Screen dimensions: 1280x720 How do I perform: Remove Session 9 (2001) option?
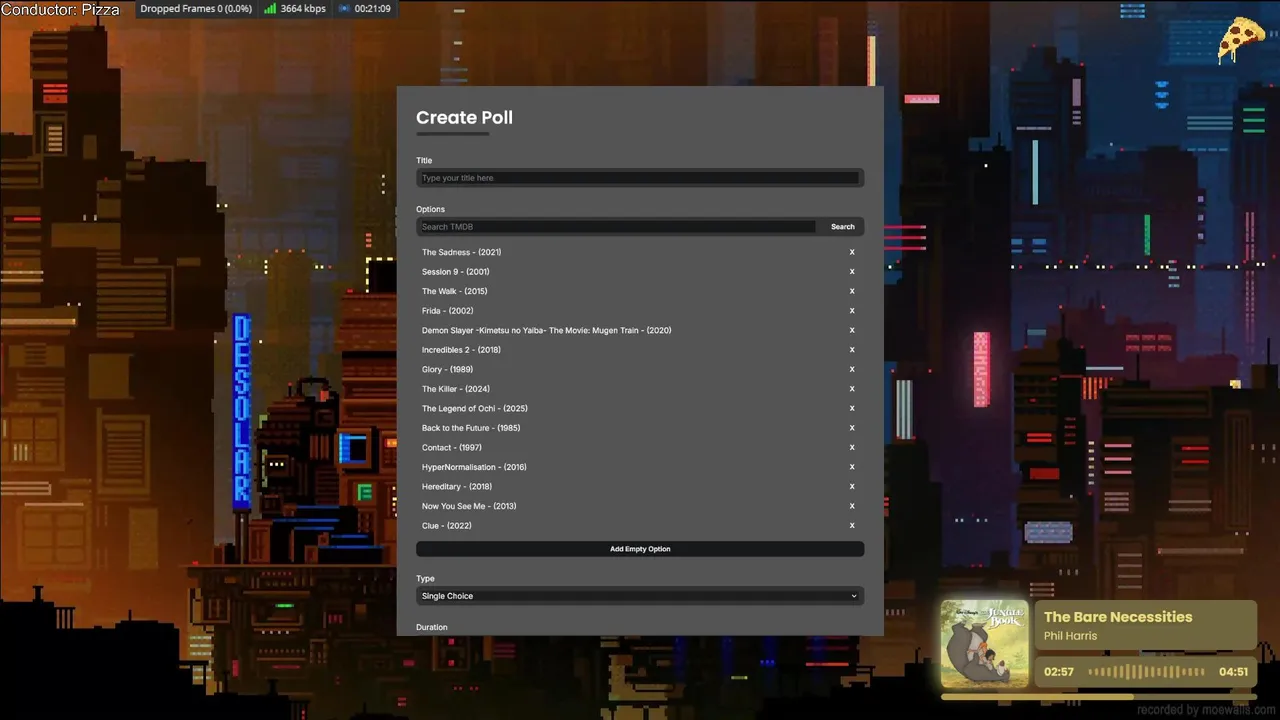(x=852, y=272)
